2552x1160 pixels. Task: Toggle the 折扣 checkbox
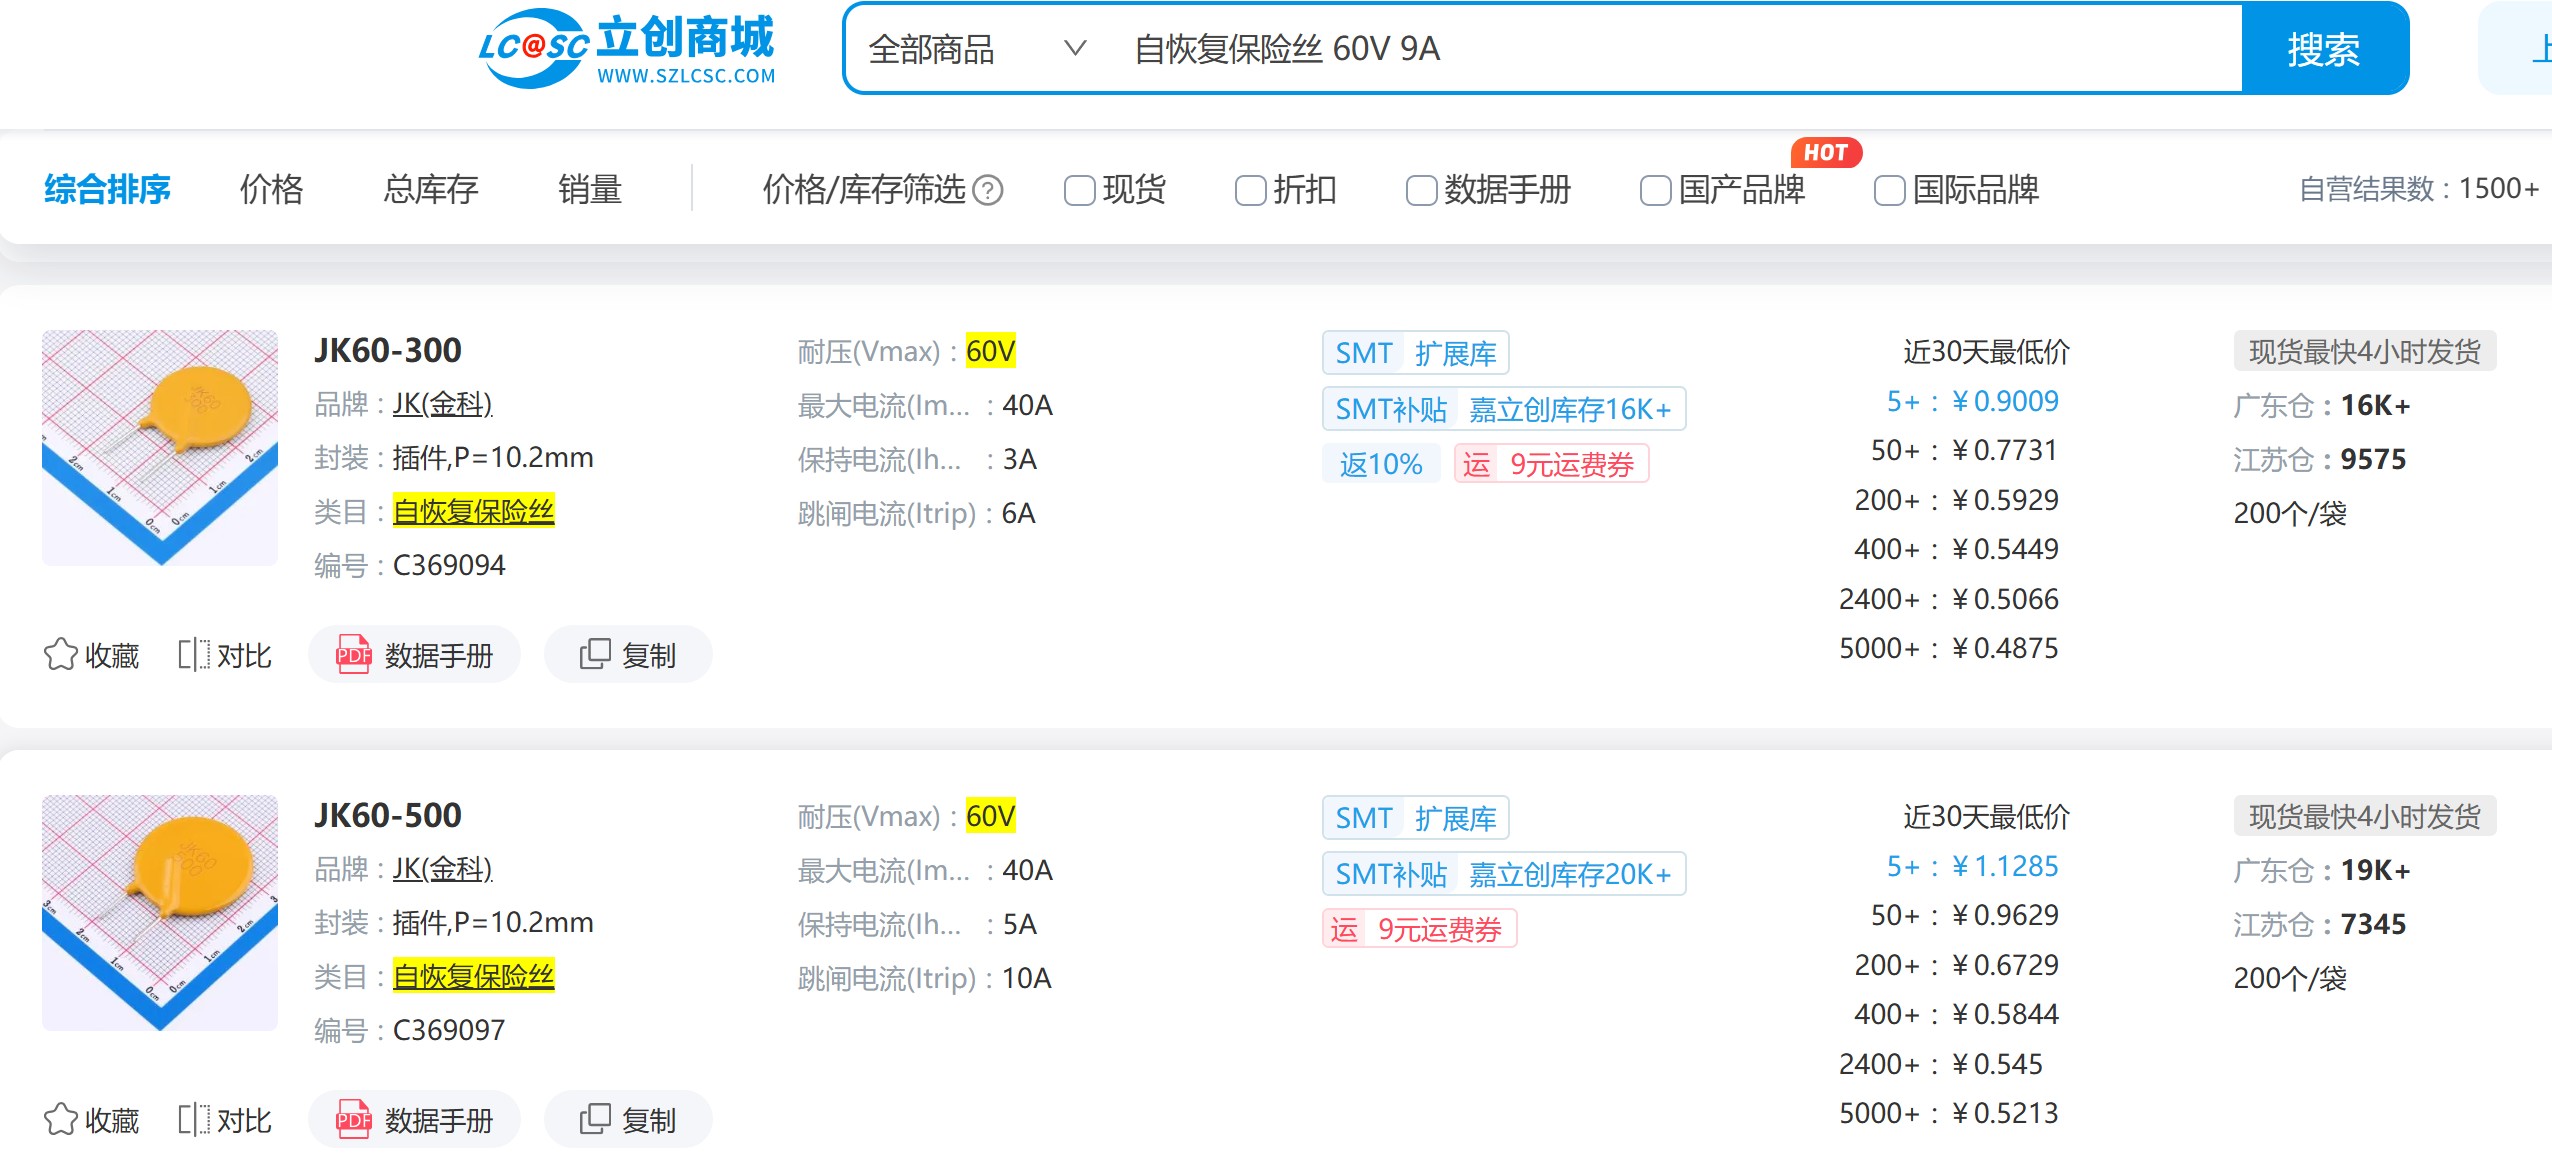(1250, 190)
